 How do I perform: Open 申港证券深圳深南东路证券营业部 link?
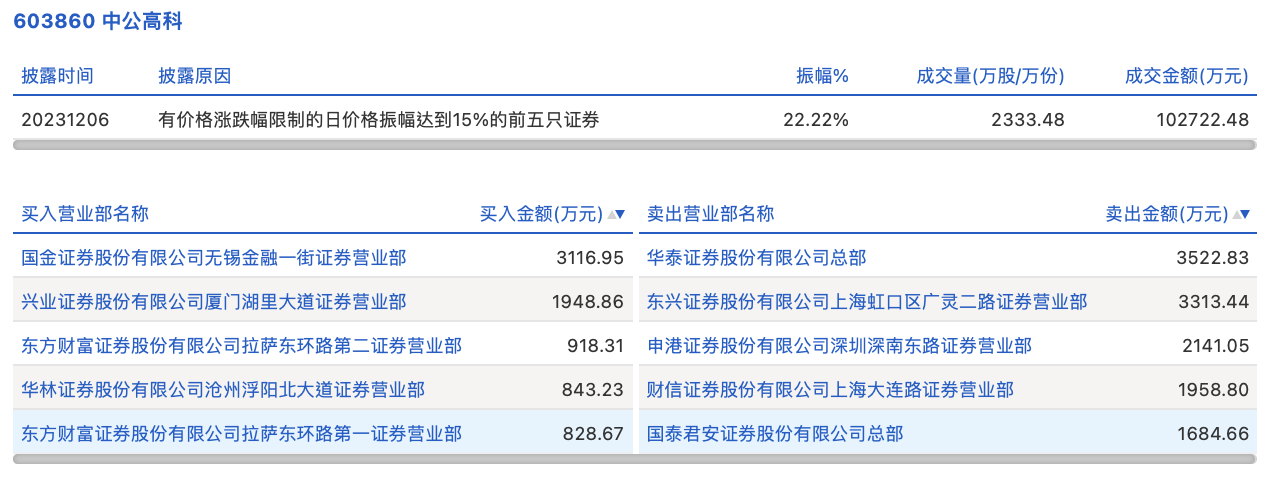[839, 346]
